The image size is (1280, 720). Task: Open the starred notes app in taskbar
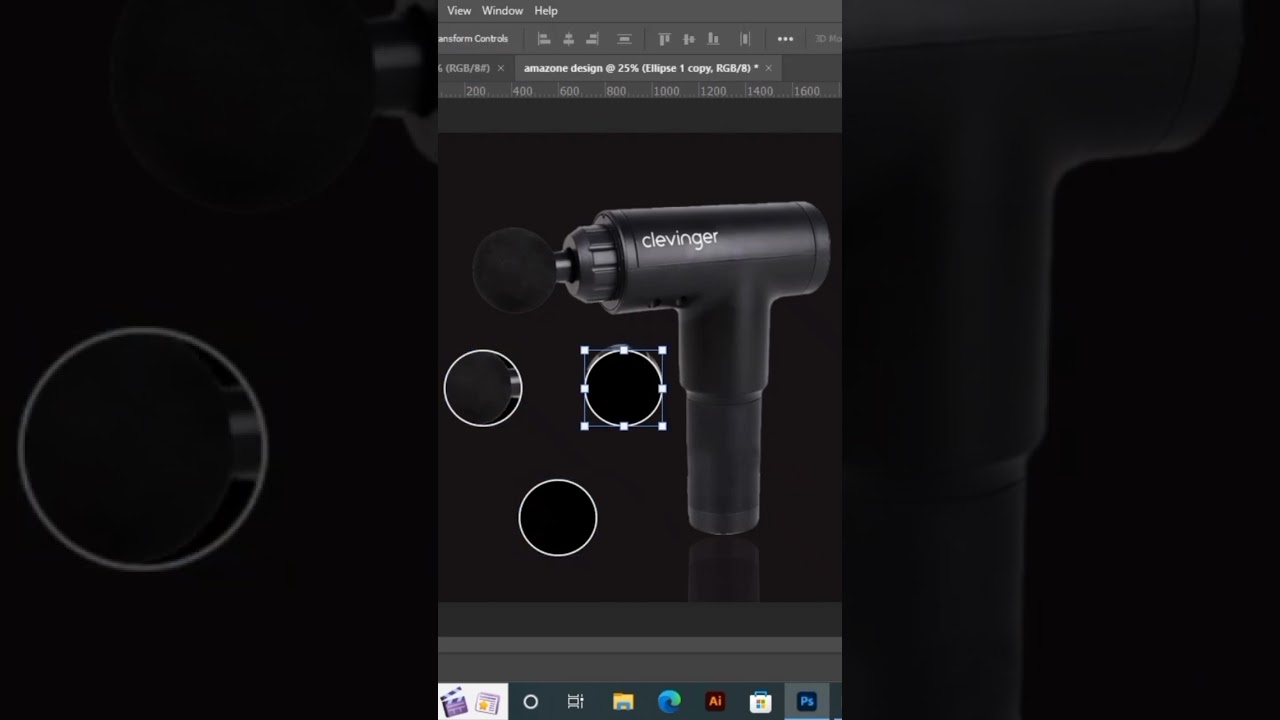pyautogui.click(x=487, y=702)
